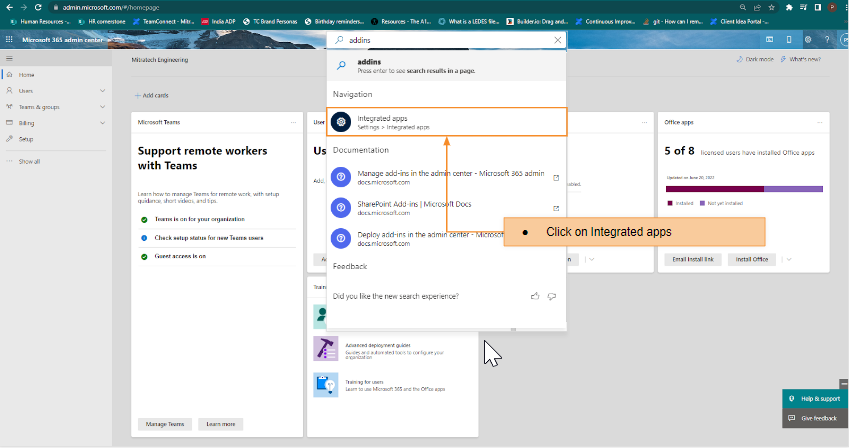849x448 pixels.
Task: Open dropdown arrow next to Install Office
Action: click(x=789, y=259)
